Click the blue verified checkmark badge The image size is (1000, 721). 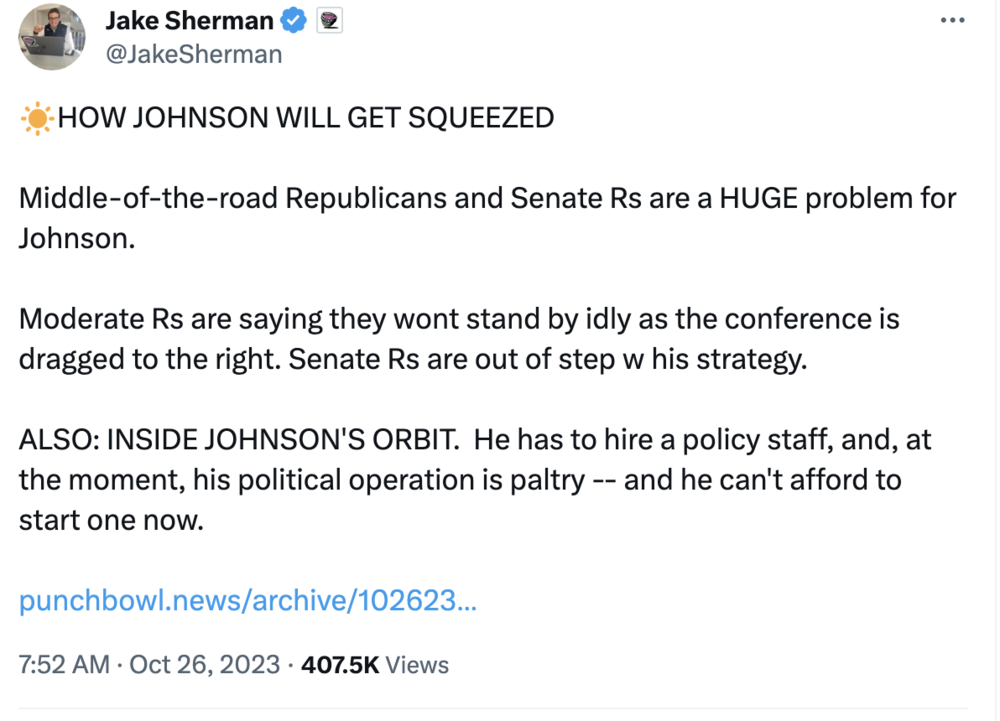(295, 20)
